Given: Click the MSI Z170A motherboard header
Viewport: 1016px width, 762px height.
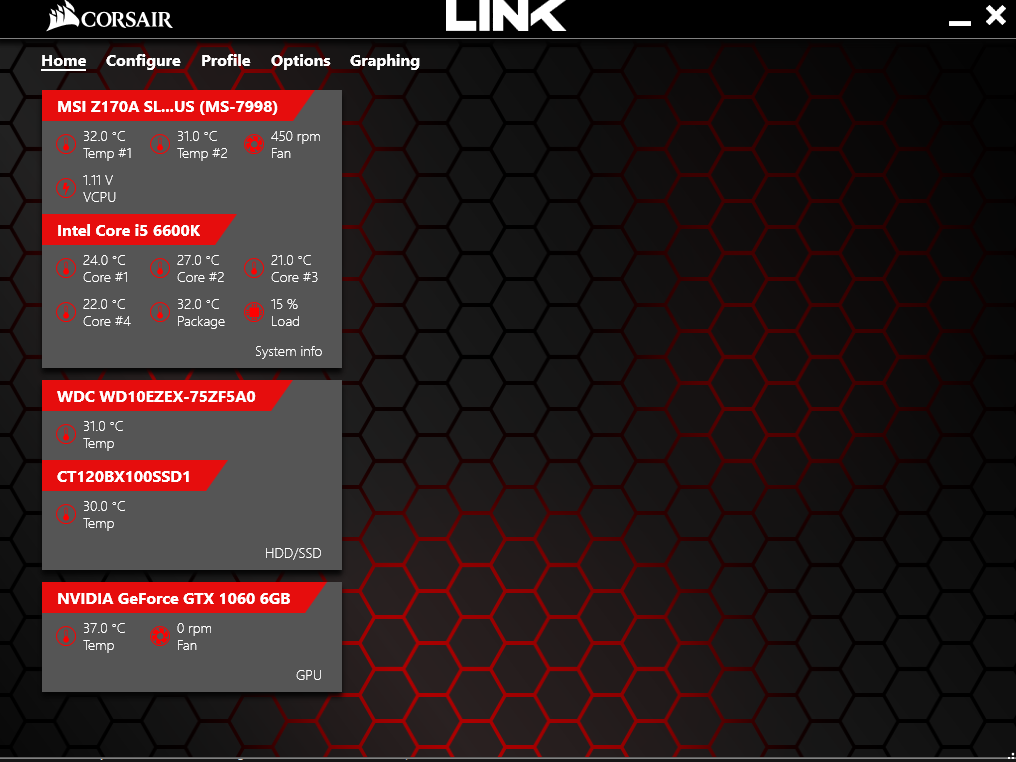Looking at the screenshot, I should coord(178,106).
